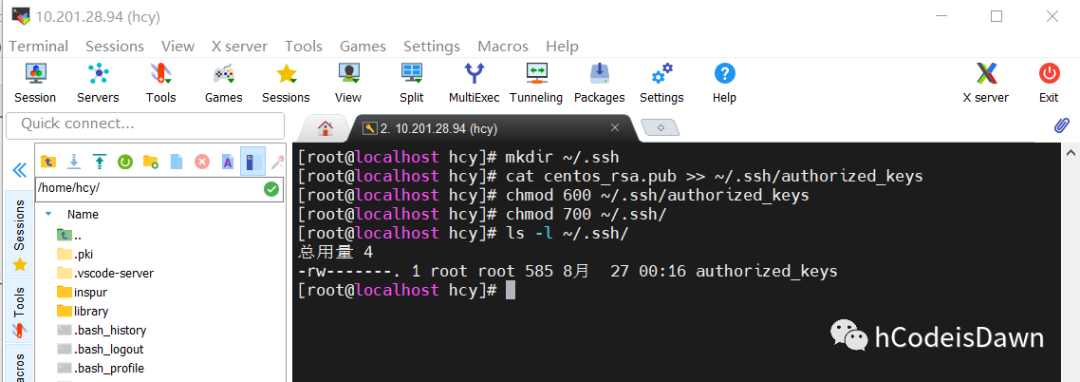Switch to the home tab

(325, 128)
